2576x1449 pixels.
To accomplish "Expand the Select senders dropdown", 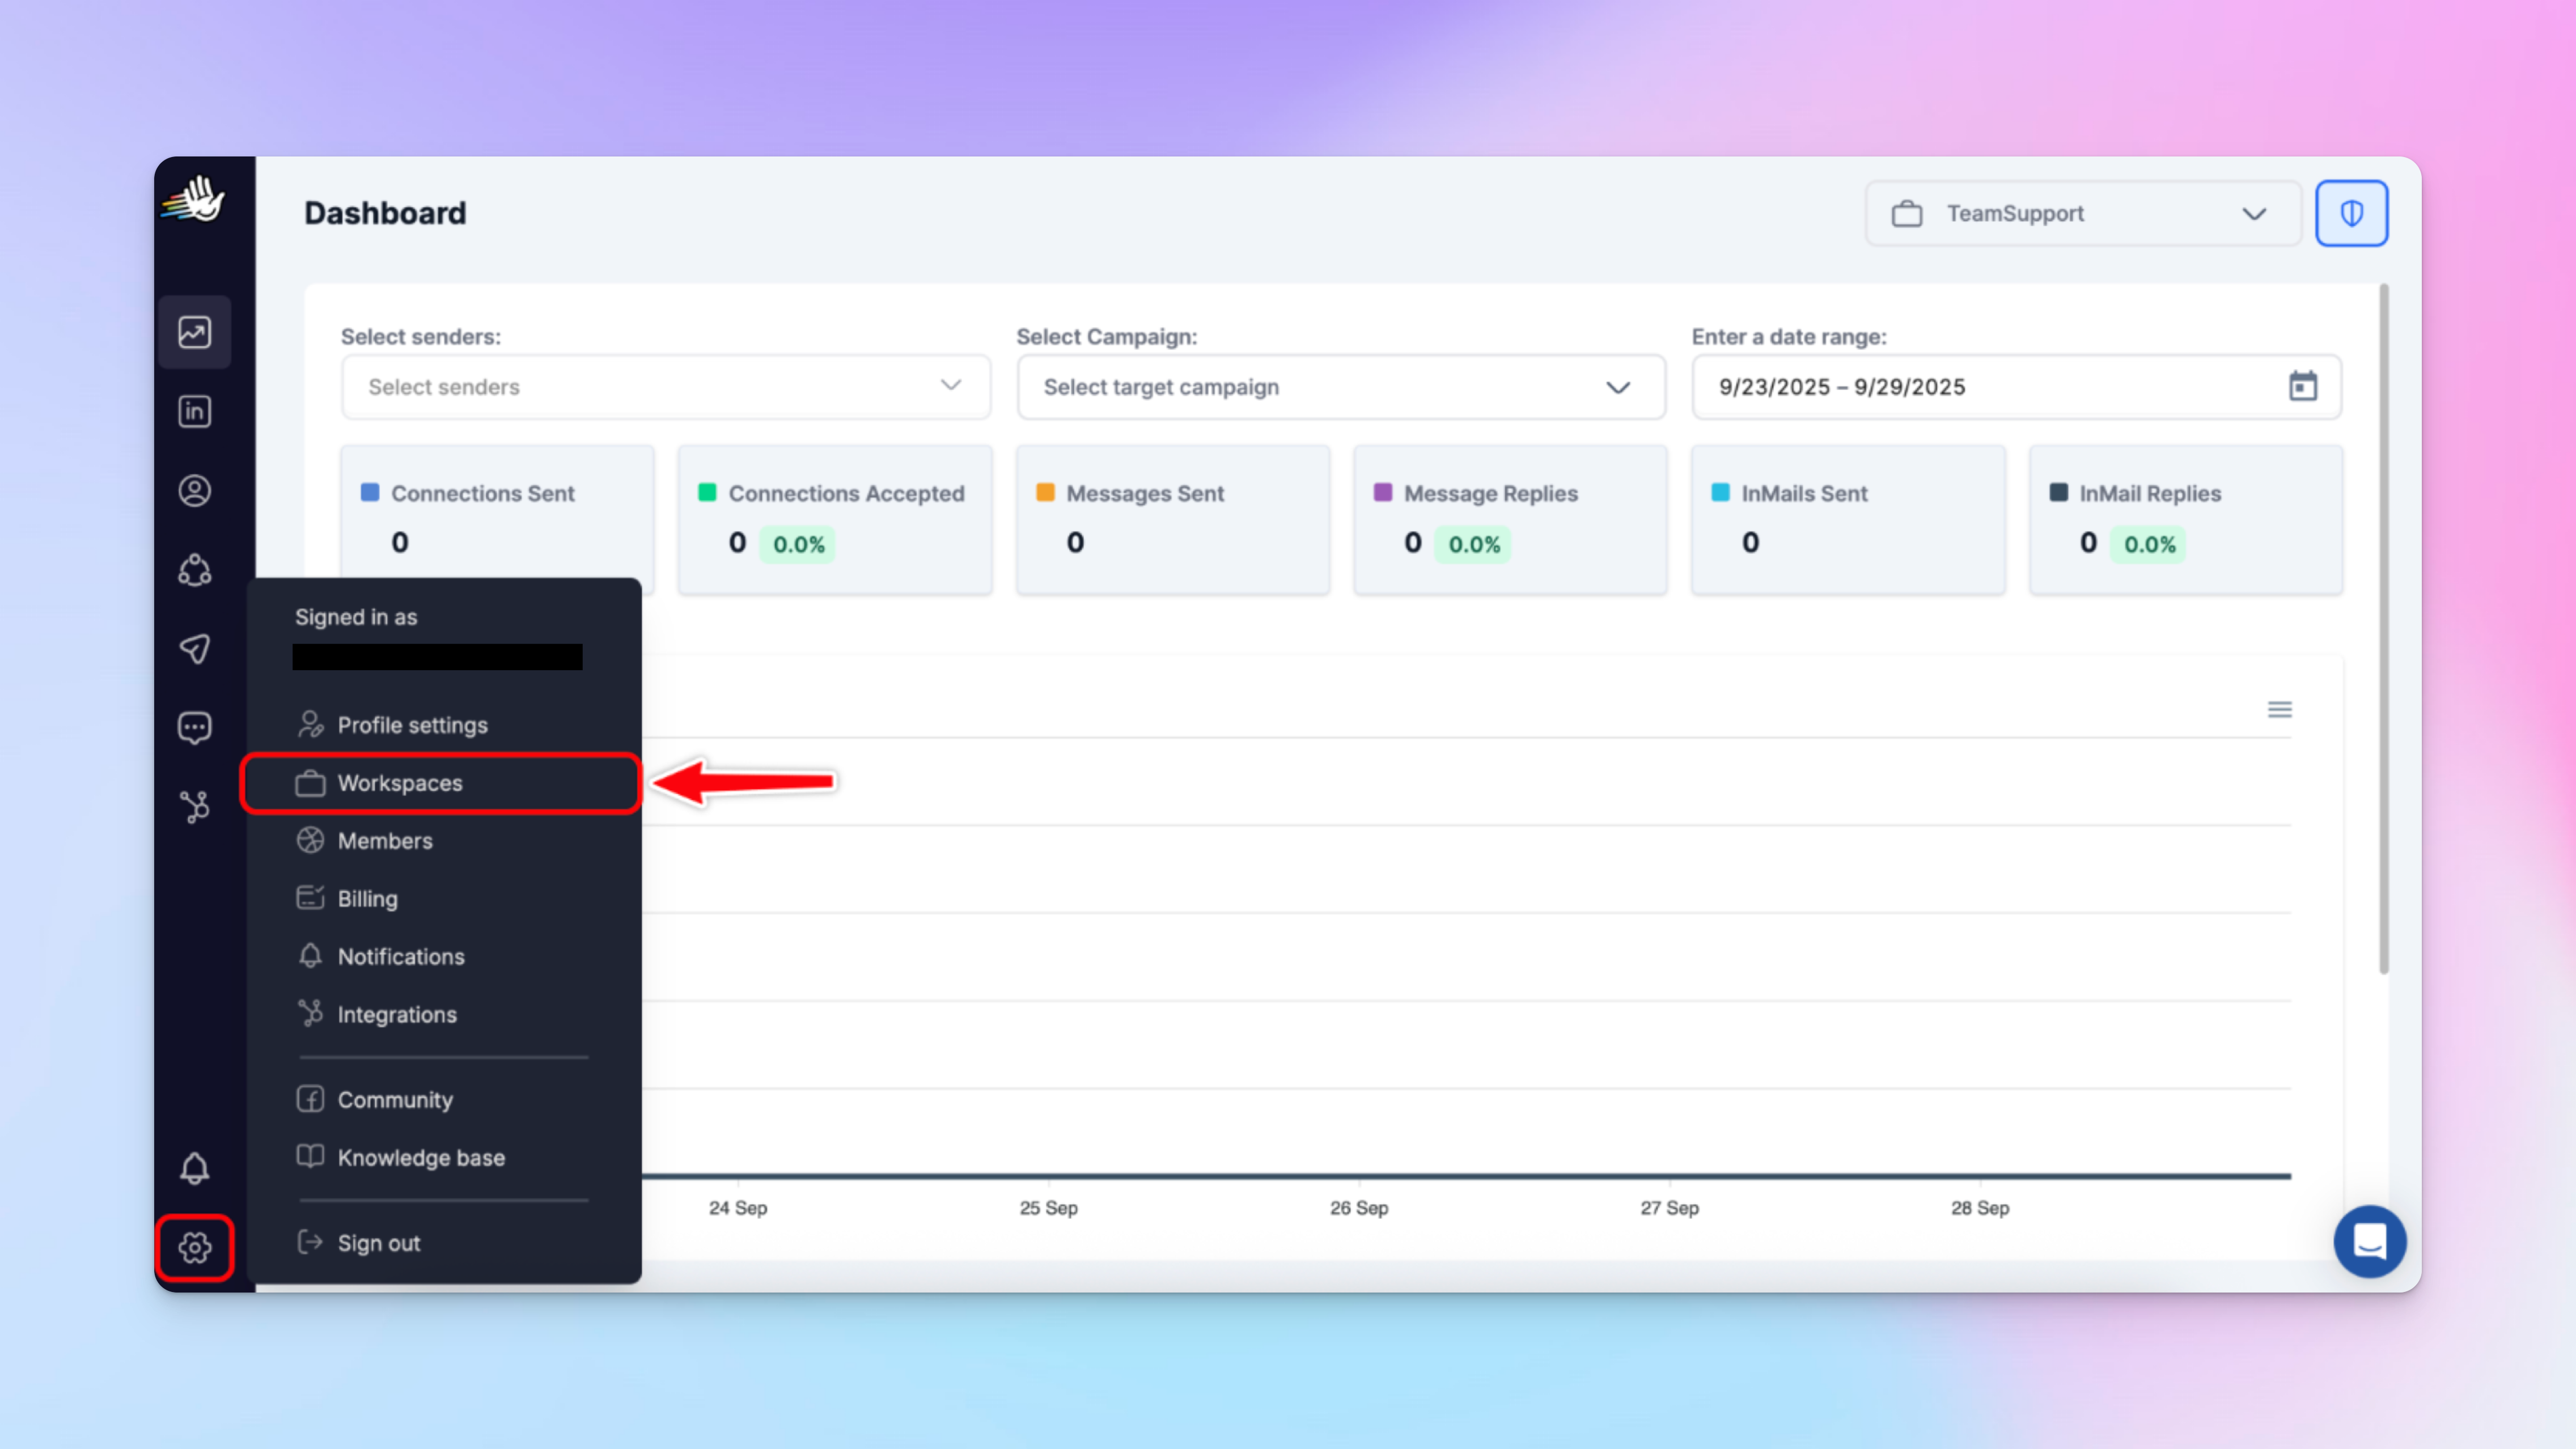I will click(665, 387).
